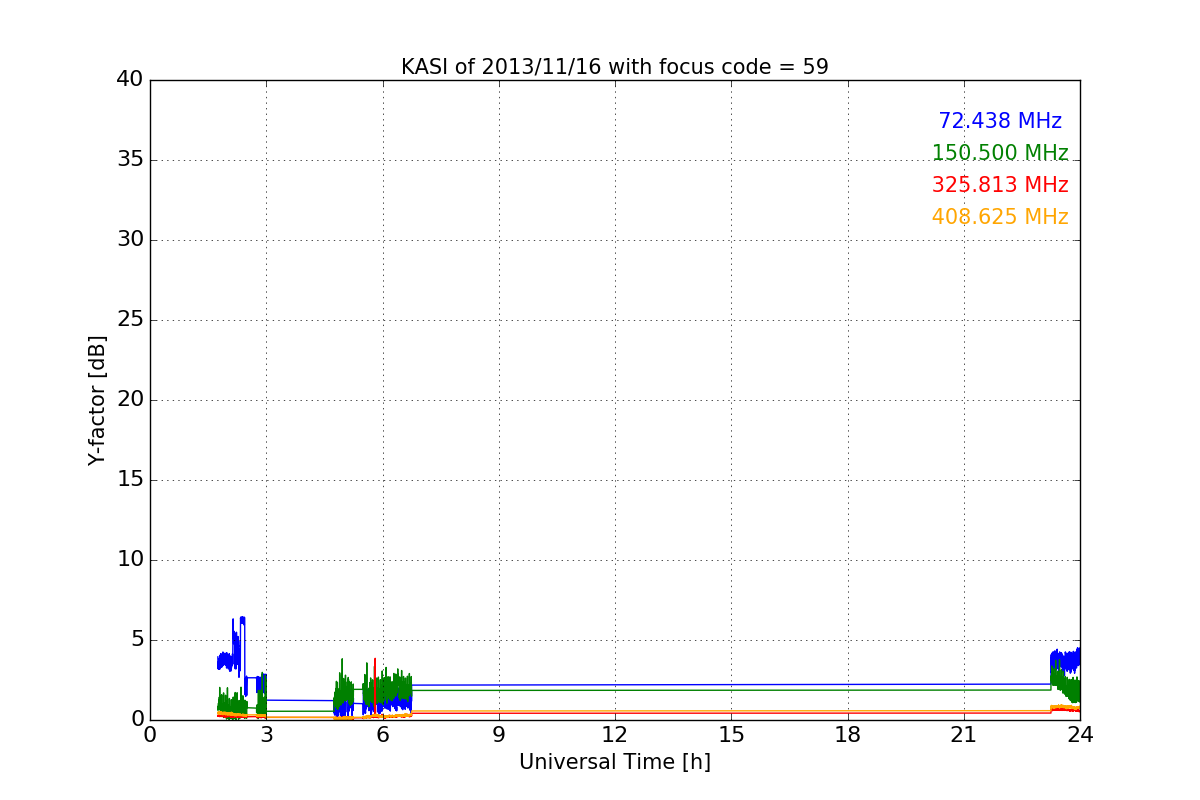Click the x-axis tick label '9'
Image resolution: width=1200 pixels, height=800 pixels.
[499, 734]
